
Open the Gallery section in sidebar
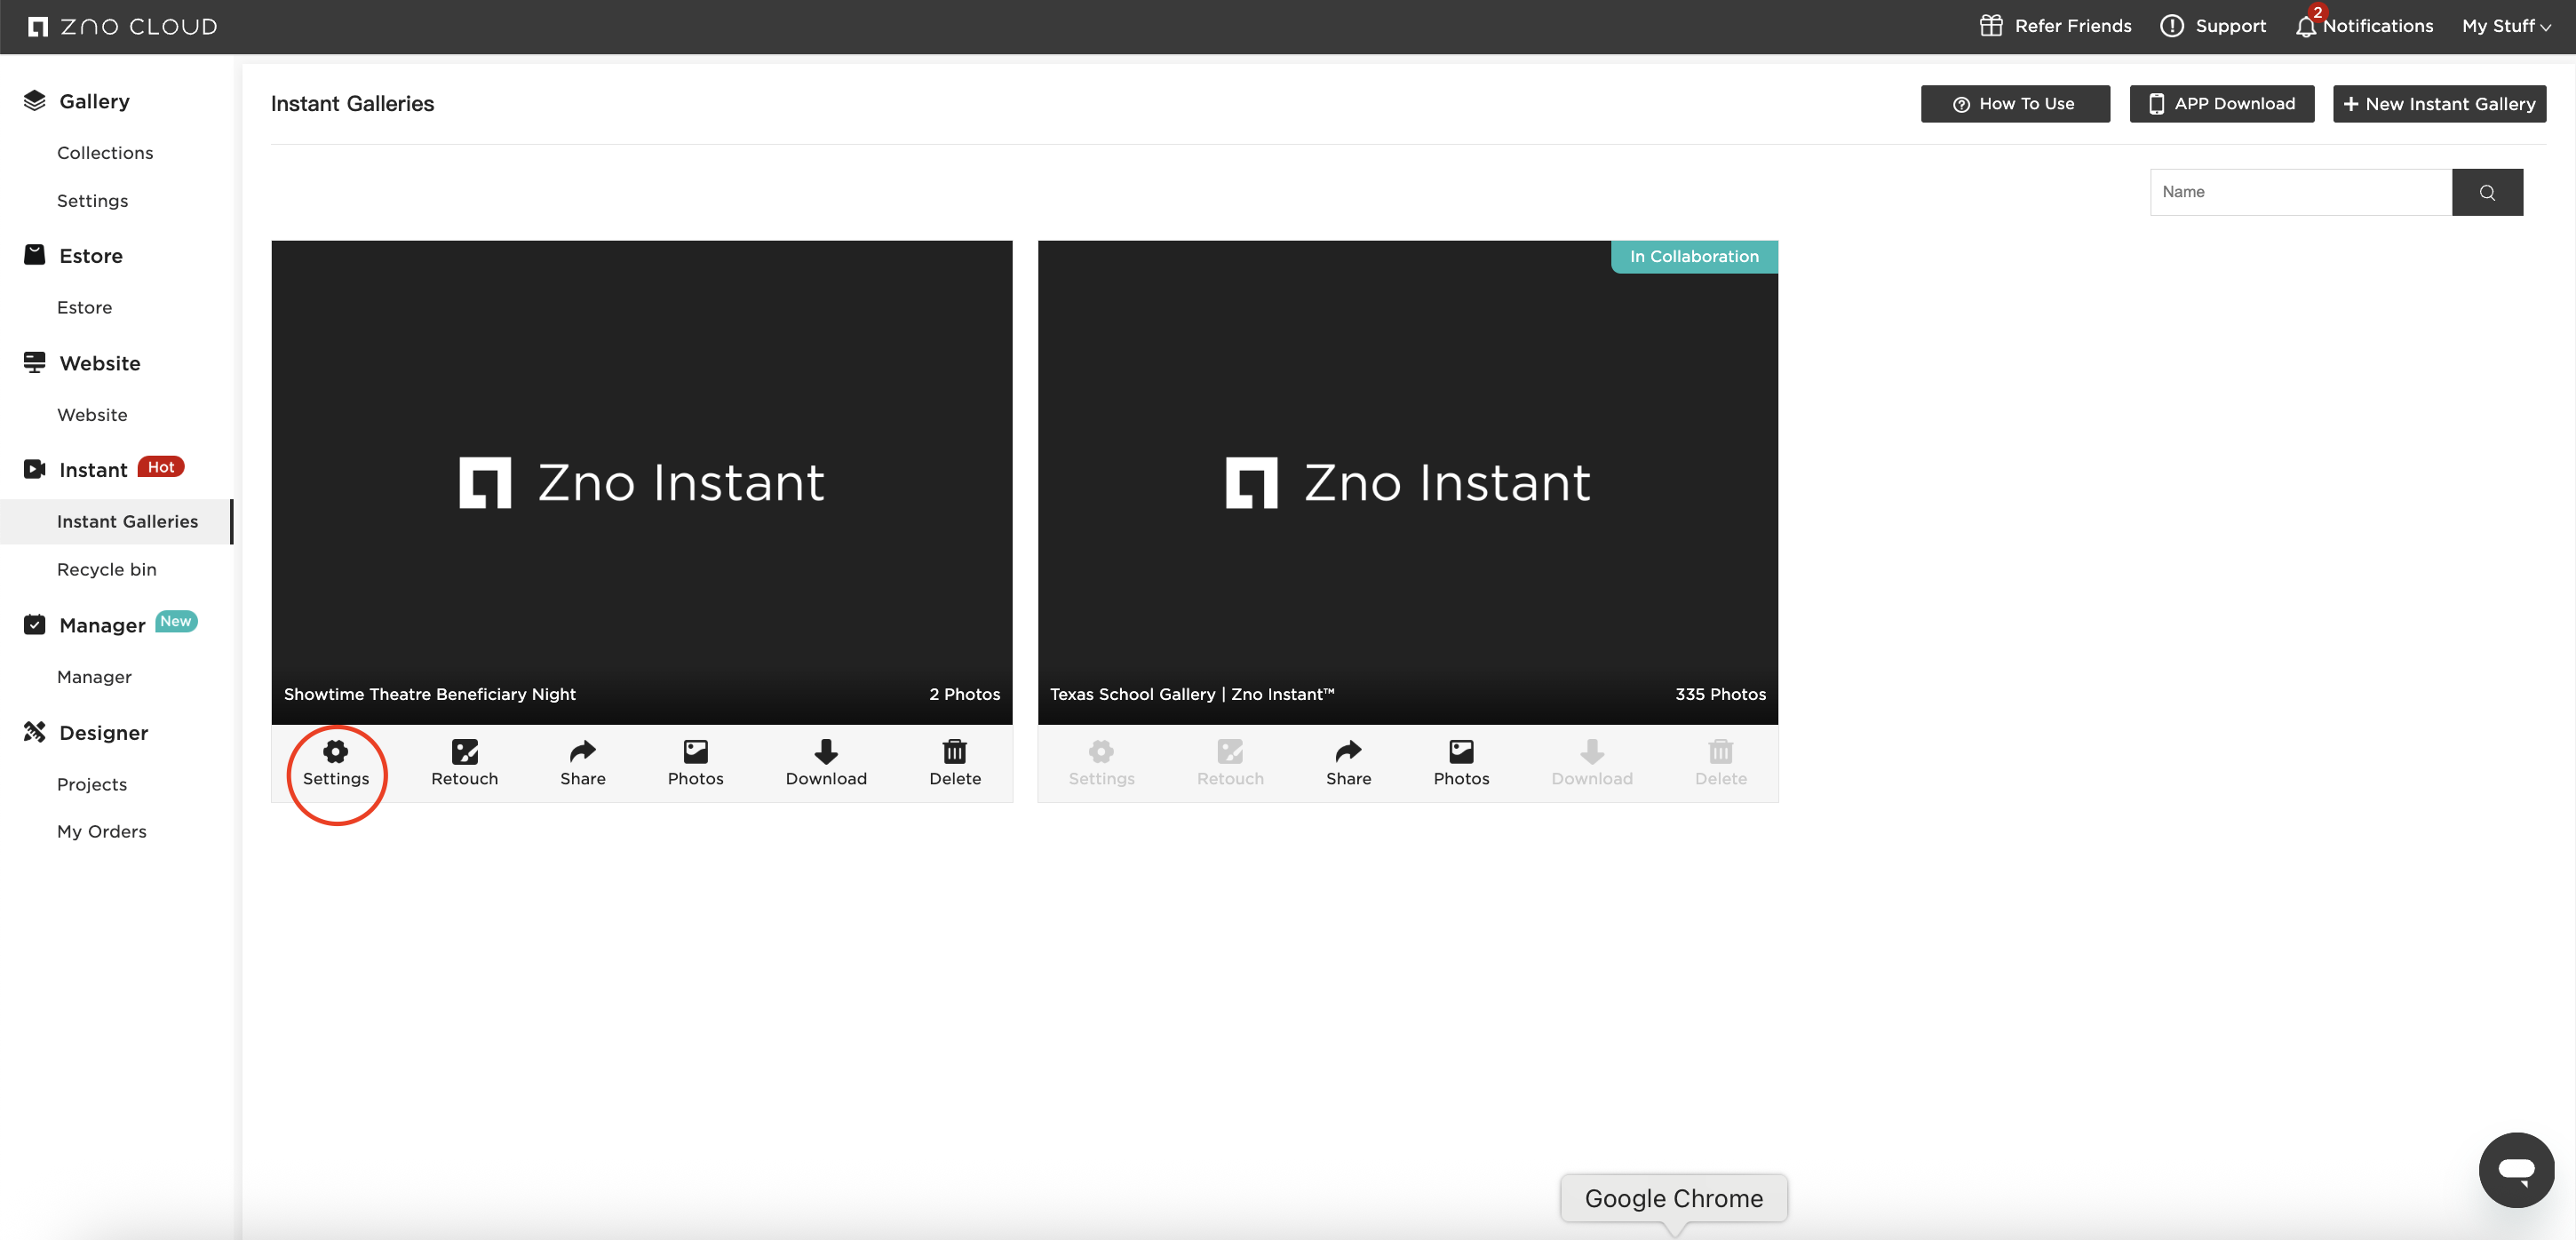coord(94,101)
